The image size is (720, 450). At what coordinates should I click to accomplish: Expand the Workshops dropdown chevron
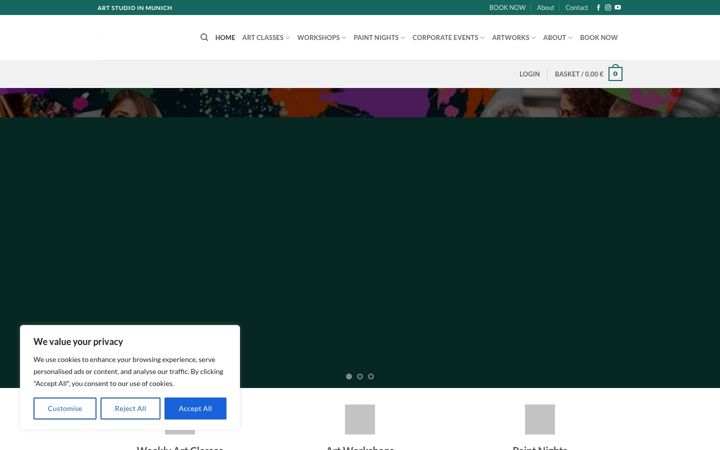344,38
